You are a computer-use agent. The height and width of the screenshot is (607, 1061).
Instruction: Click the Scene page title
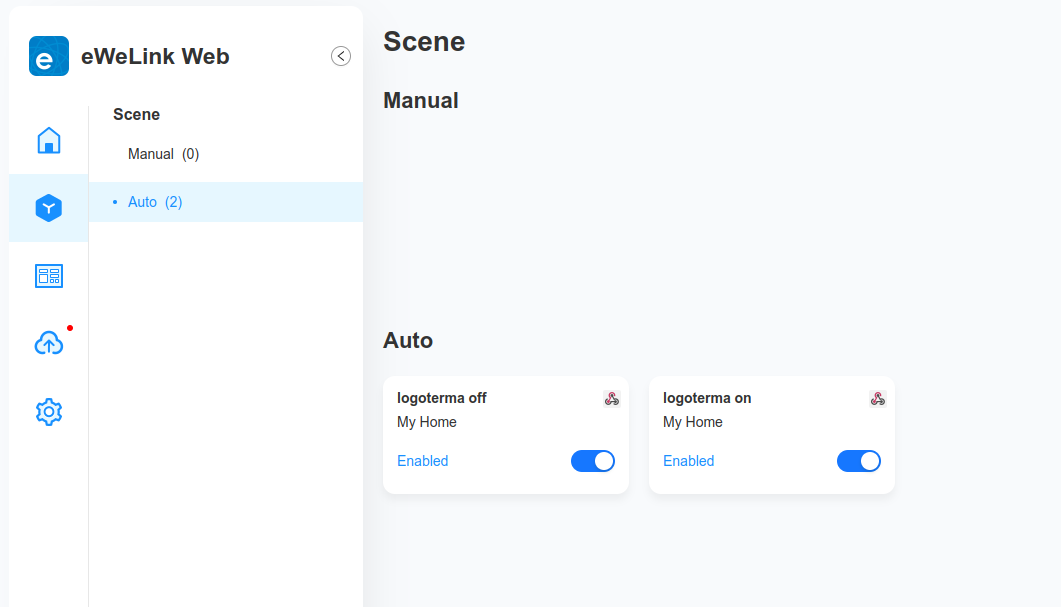[424, 41]
